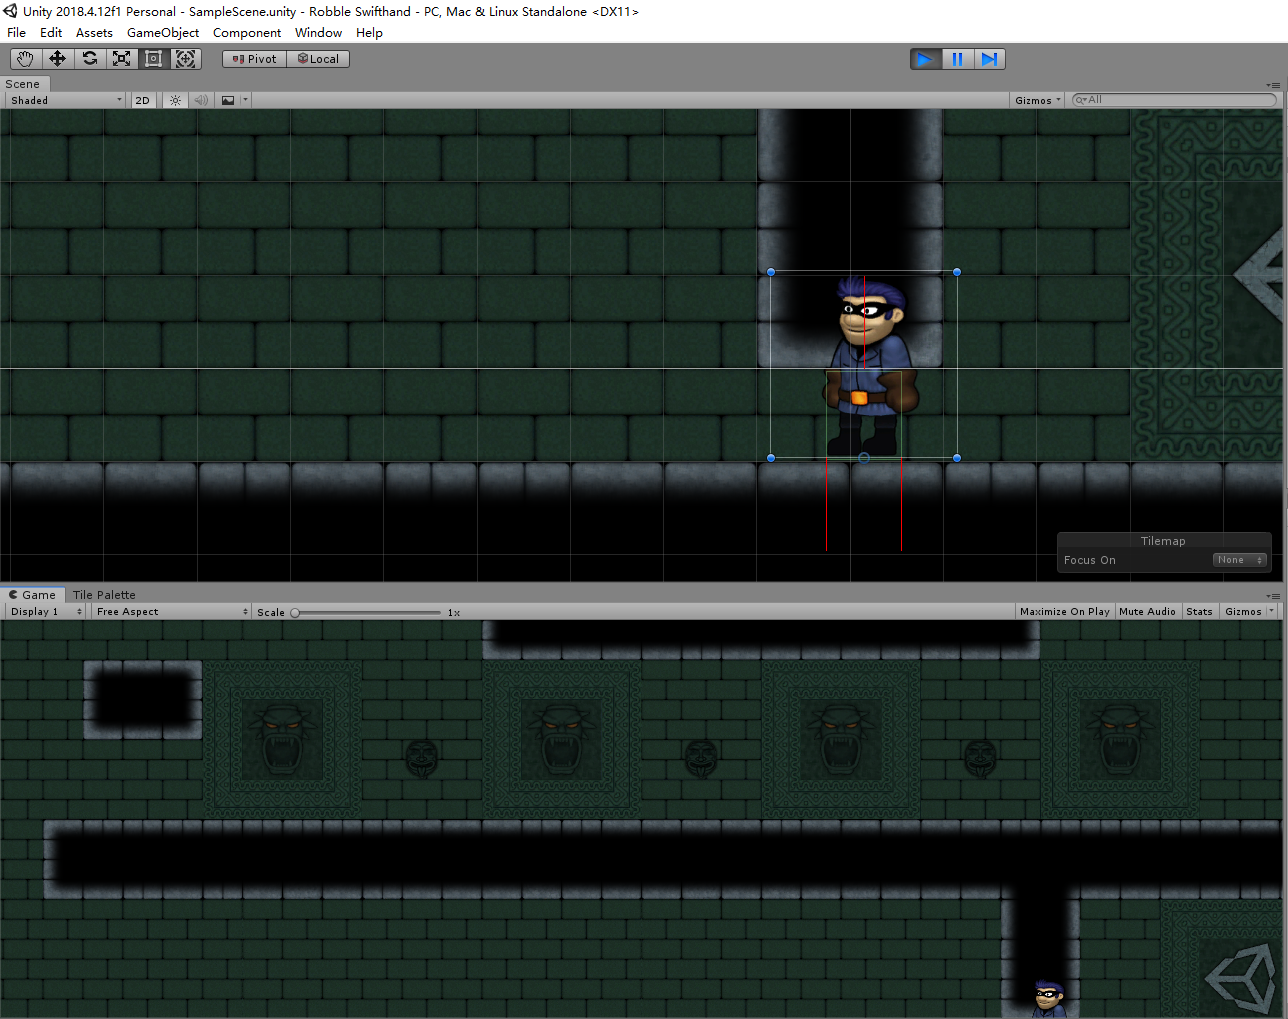Screen dimensions: 1288x1019
Task: Expand scene effects dropdown arrow
Action: [246, 100]
